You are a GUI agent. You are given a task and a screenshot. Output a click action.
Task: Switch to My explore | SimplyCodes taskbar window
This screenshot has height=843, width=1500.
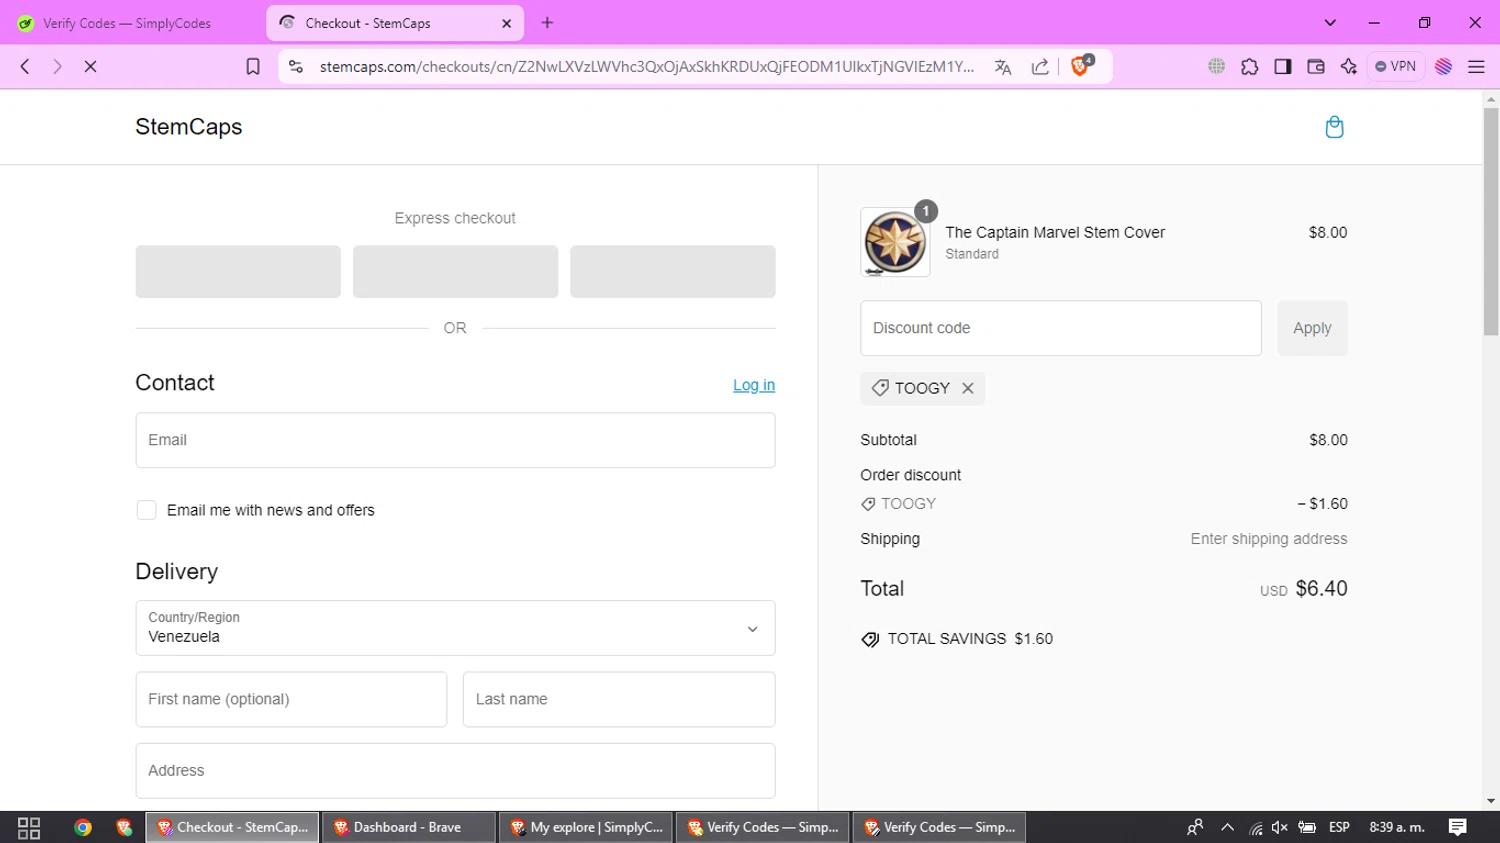tap(586, 827)
